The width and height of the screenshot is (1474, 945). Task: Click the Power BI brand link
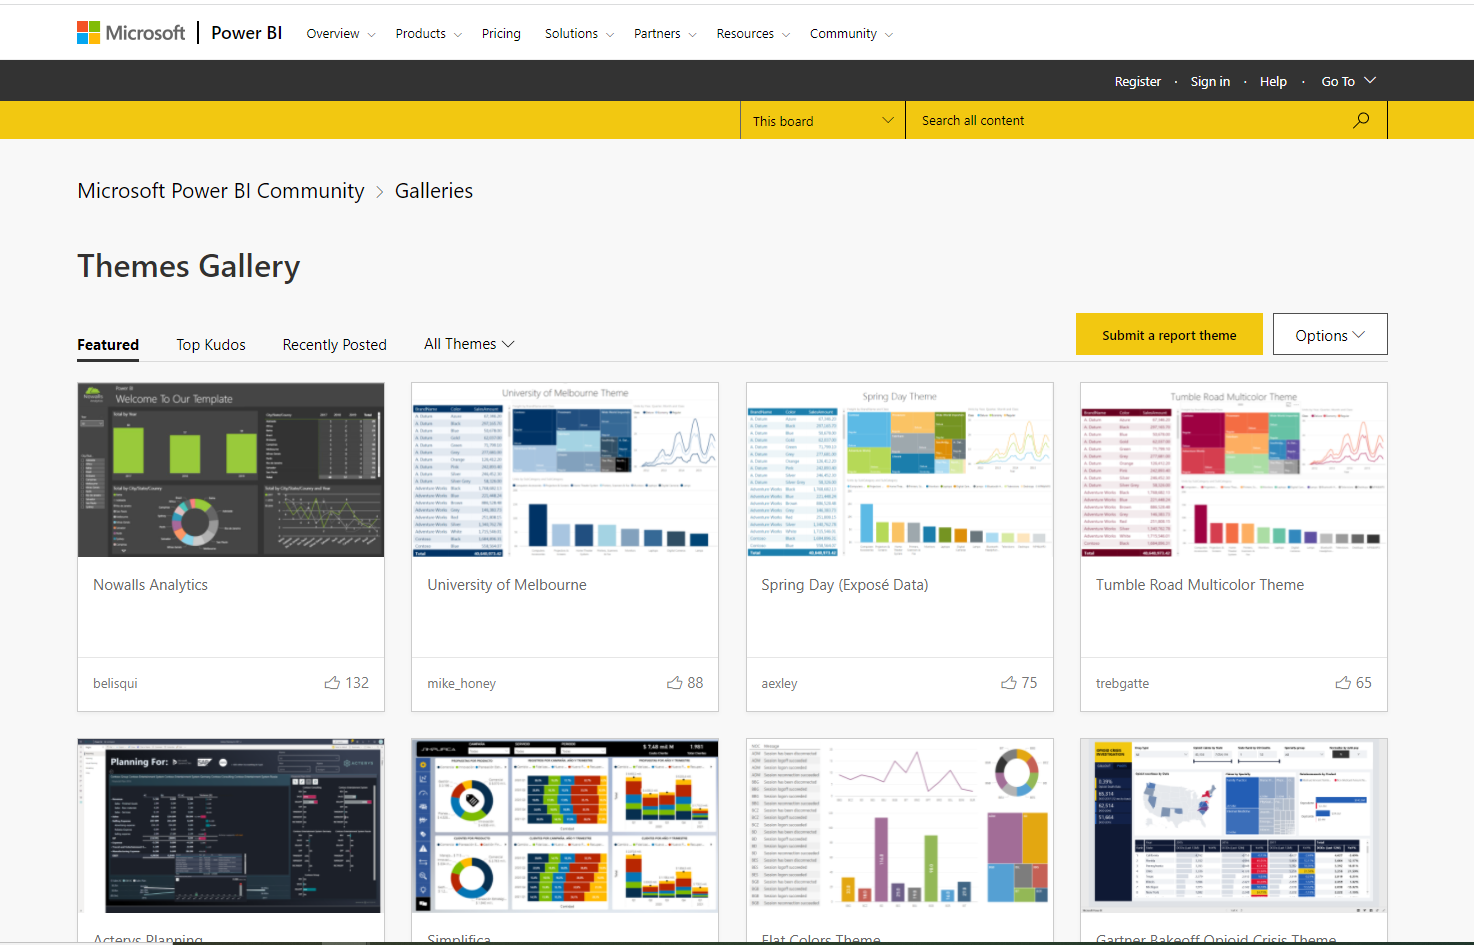246,33
